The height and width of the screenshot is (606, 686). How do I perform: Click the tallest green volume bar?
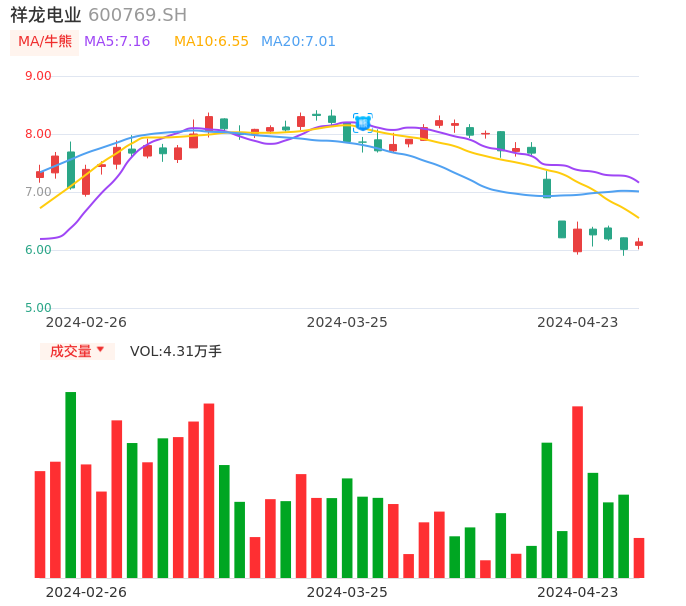(71, 484)
